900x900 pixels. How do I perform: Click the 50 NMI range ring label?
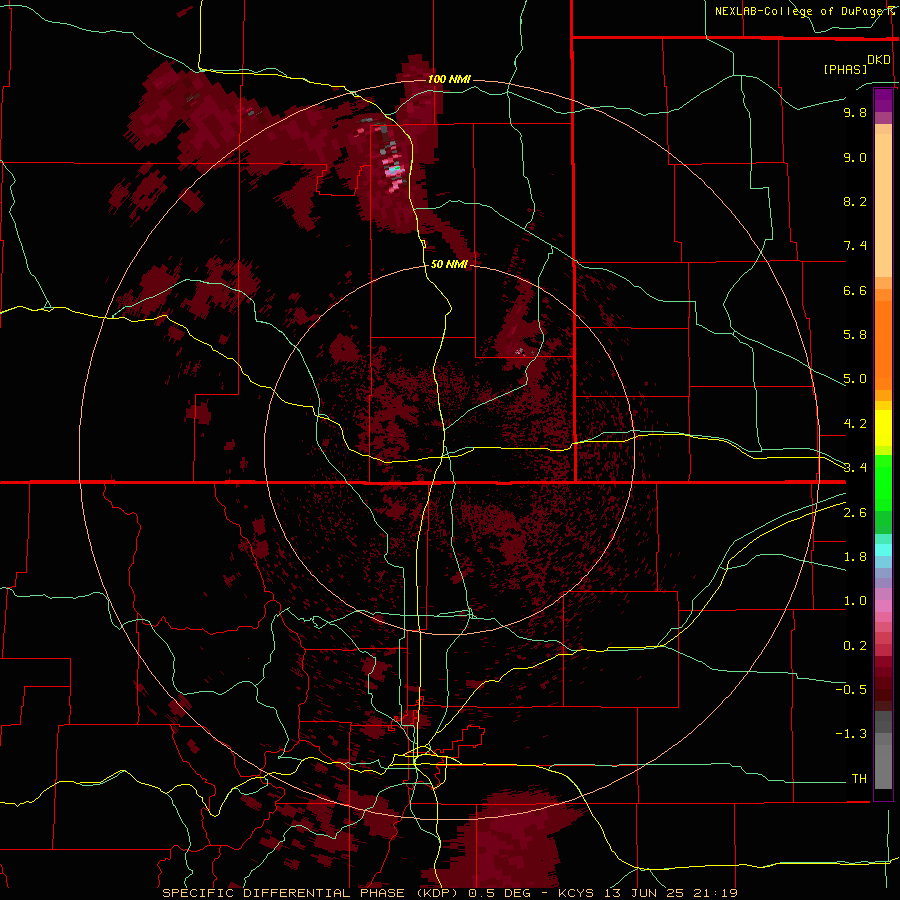tap(449, 264)
